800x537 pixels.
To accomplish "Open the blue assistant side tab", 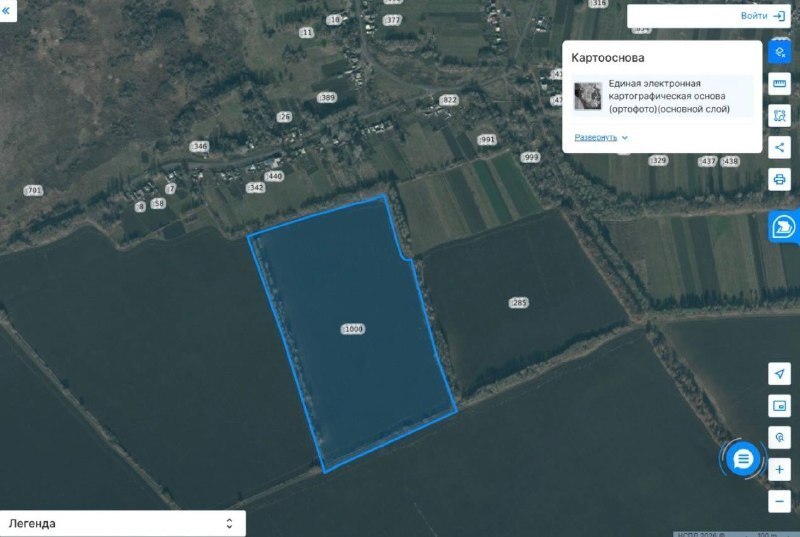I will 784,226.
